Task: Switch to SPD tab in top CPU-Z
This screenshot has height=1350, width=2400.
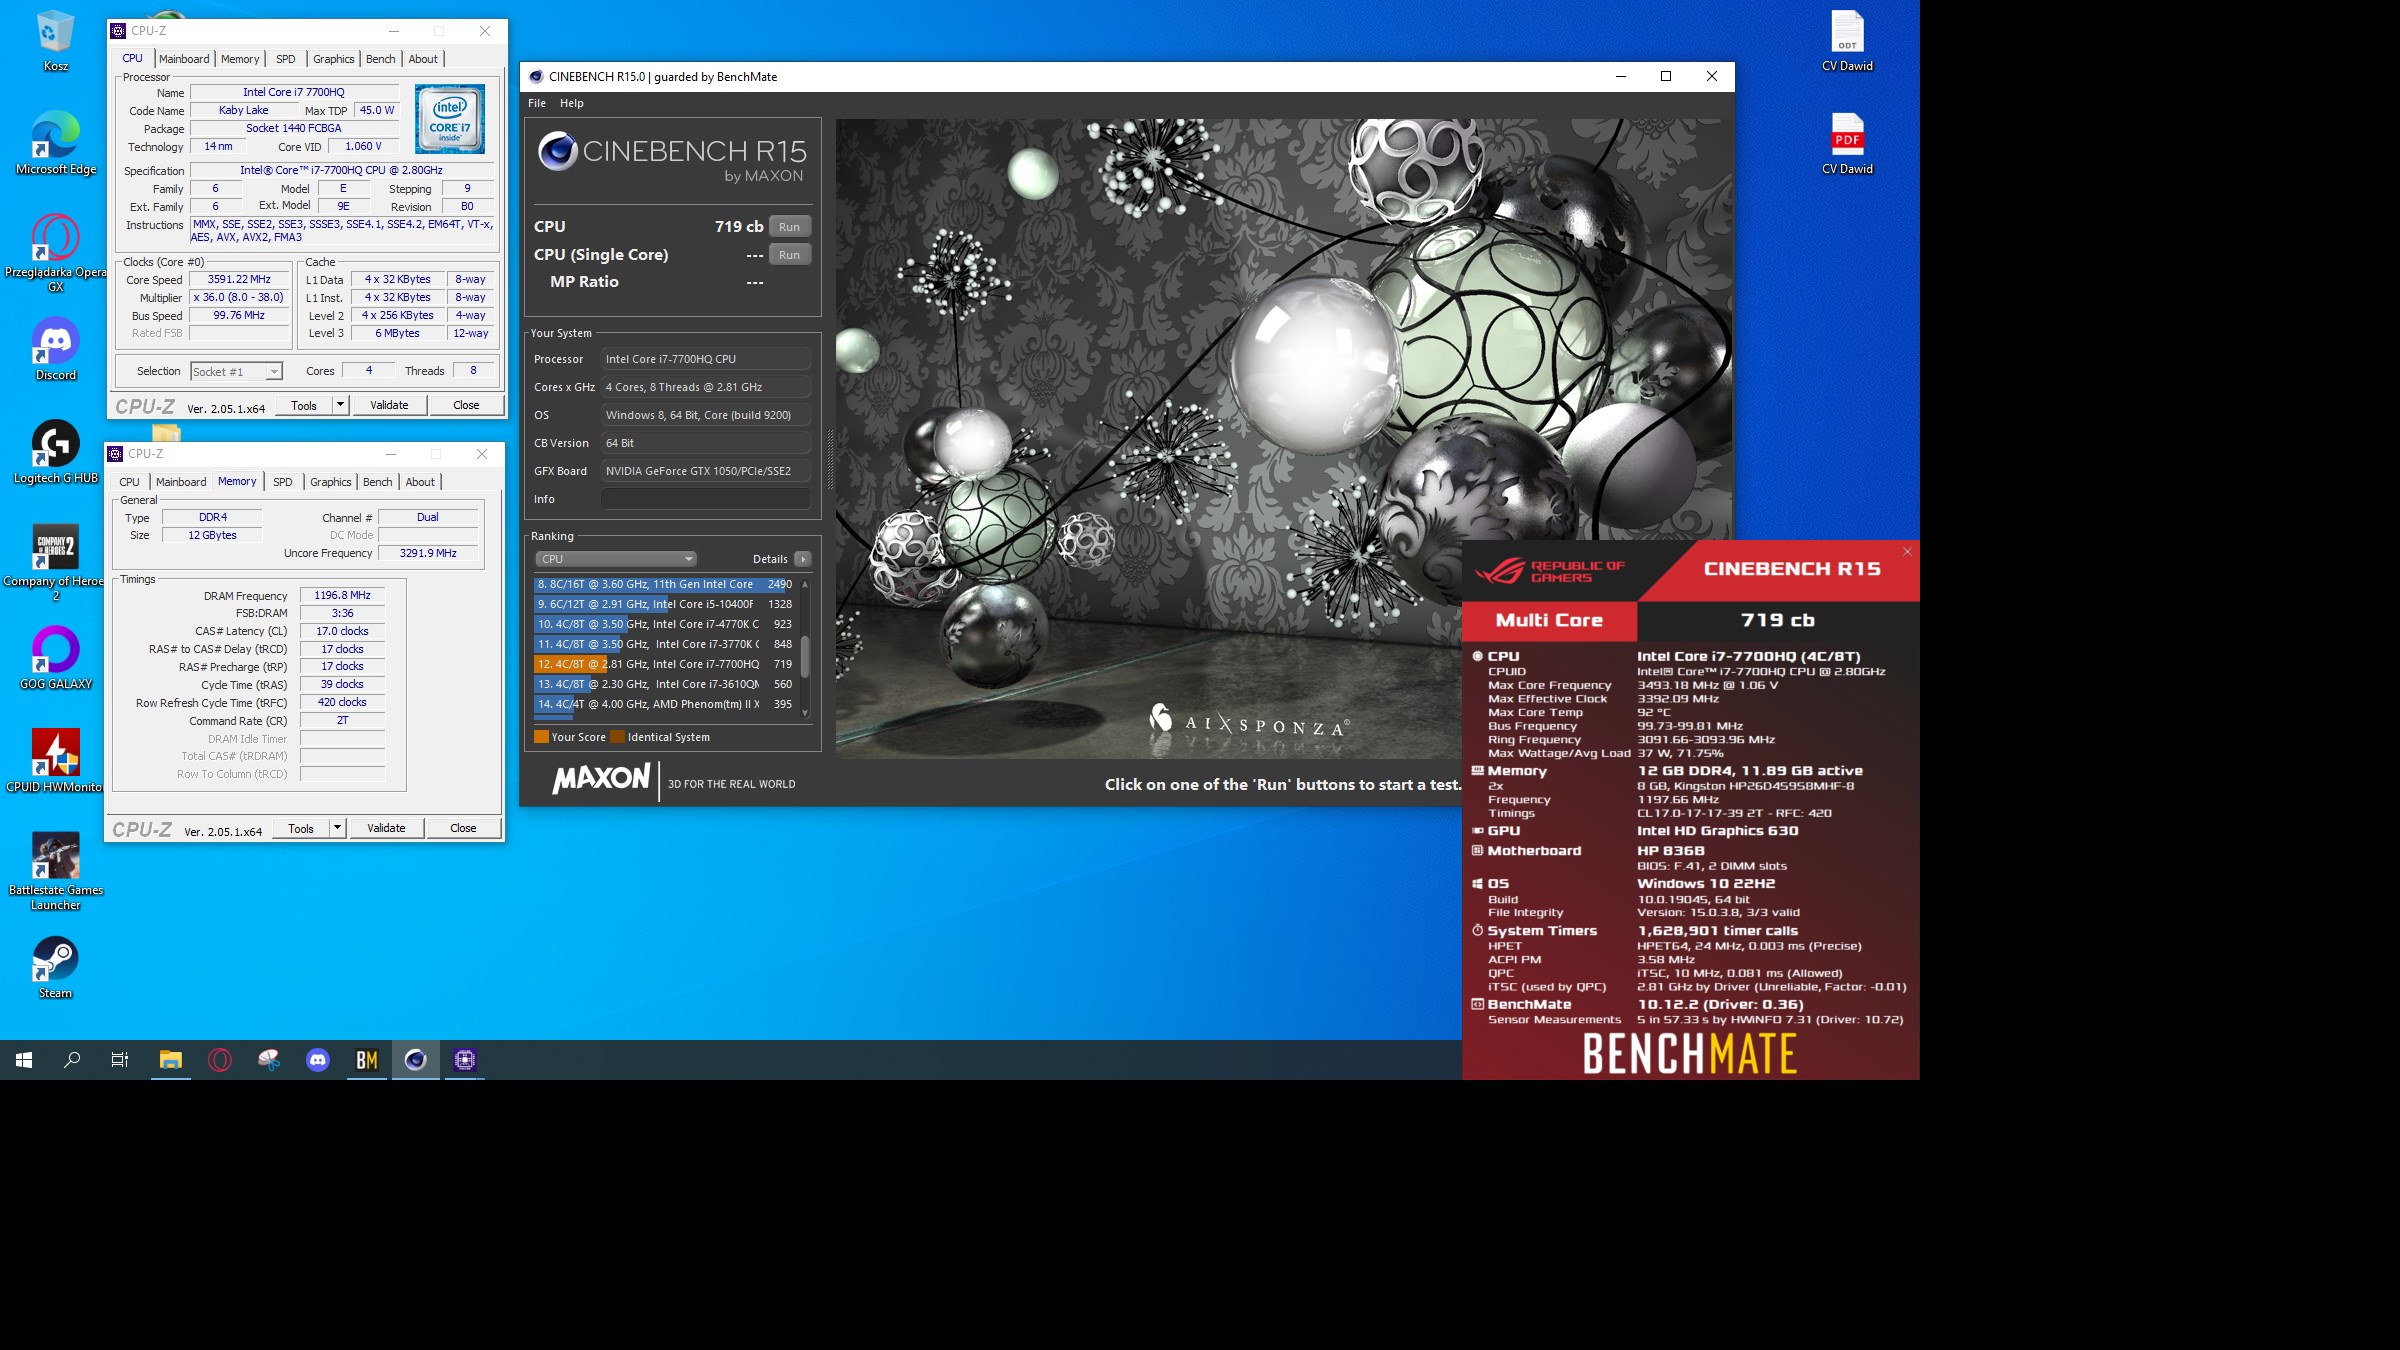Action: pos(286,59)
